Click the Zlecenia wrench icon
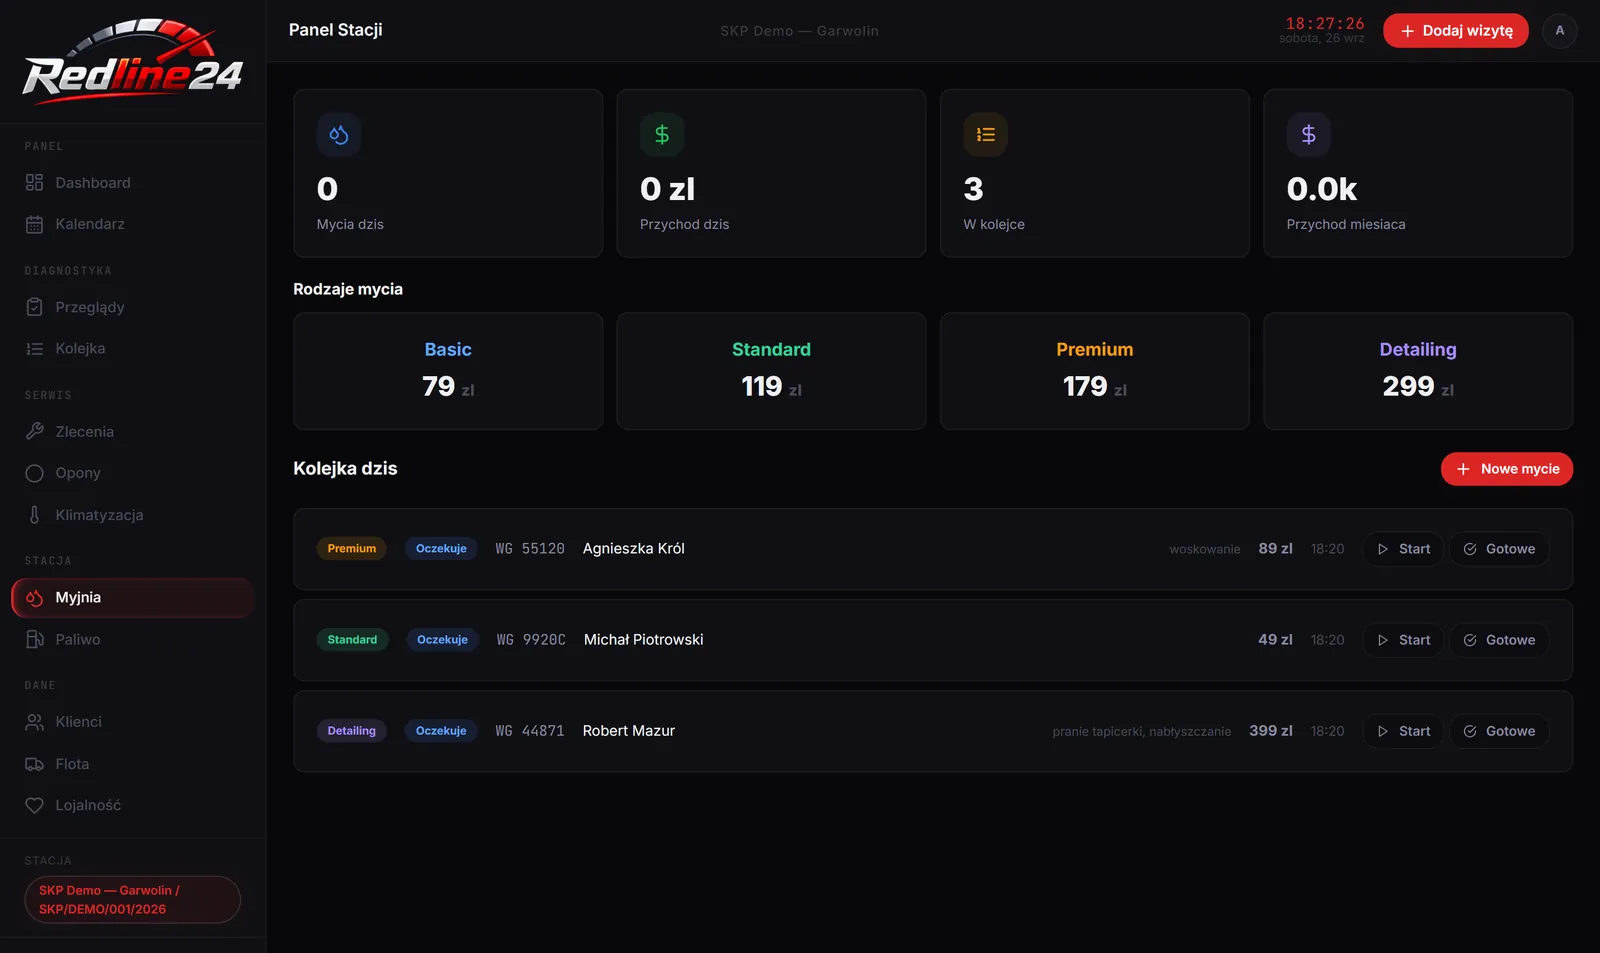 pyautogui.click(x=34, y=432)
